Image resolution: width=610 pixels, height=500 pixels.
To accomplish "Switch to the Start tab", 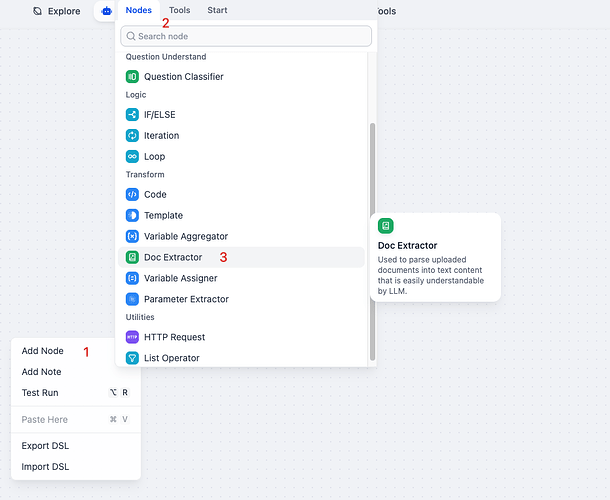I will (217, 10).
